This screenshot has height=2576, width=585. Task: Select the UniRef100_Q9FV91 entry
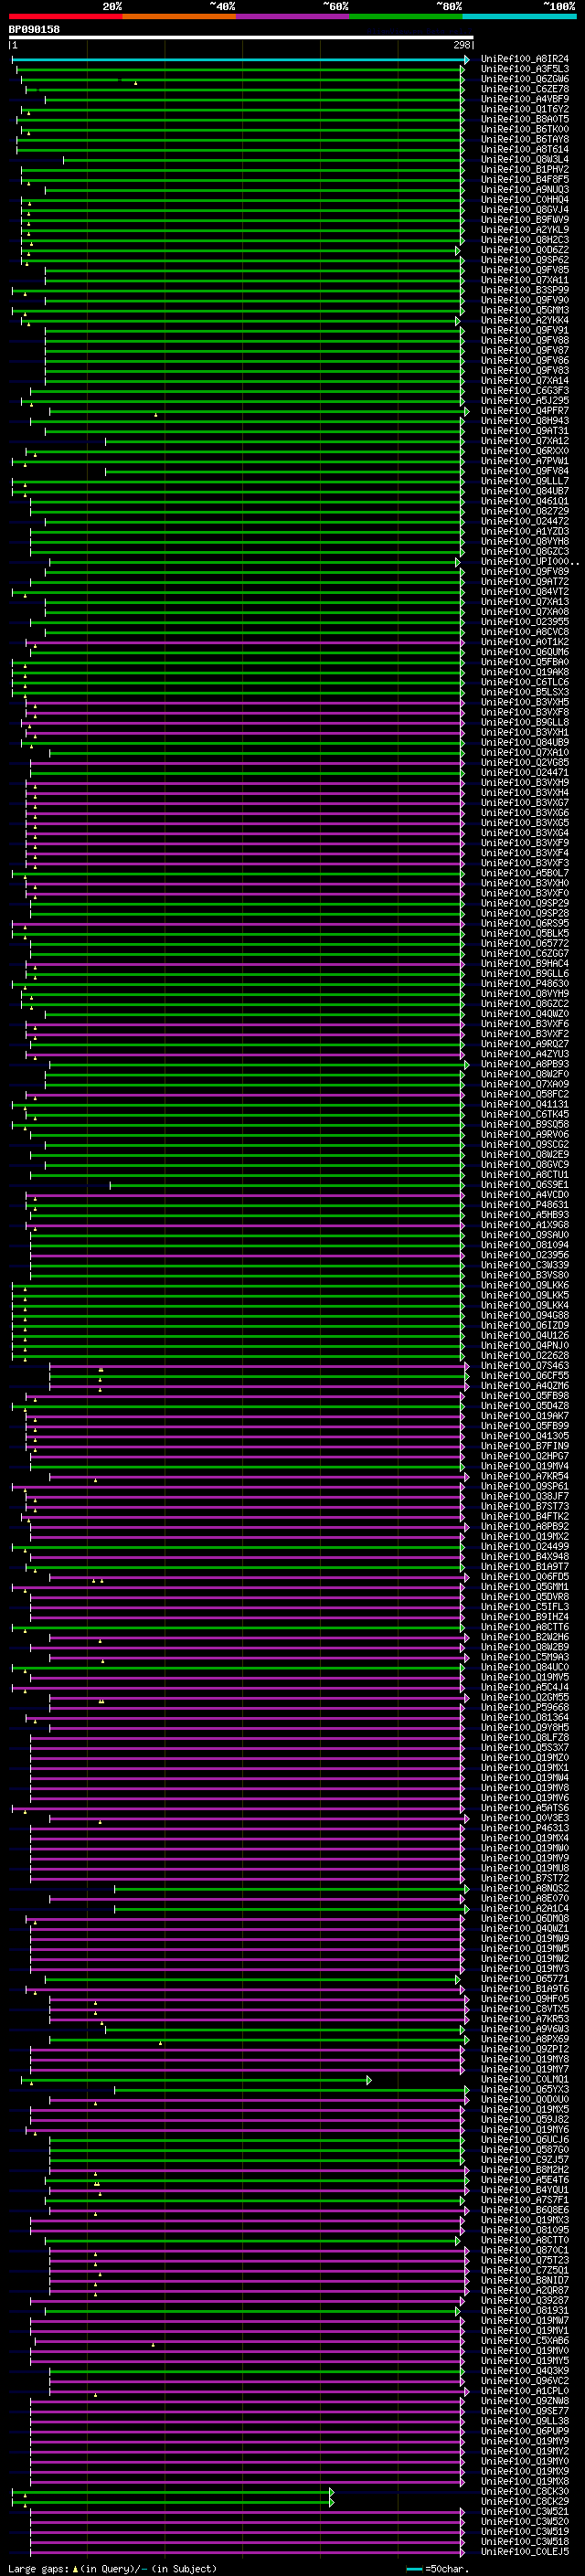tap(524, 331)
